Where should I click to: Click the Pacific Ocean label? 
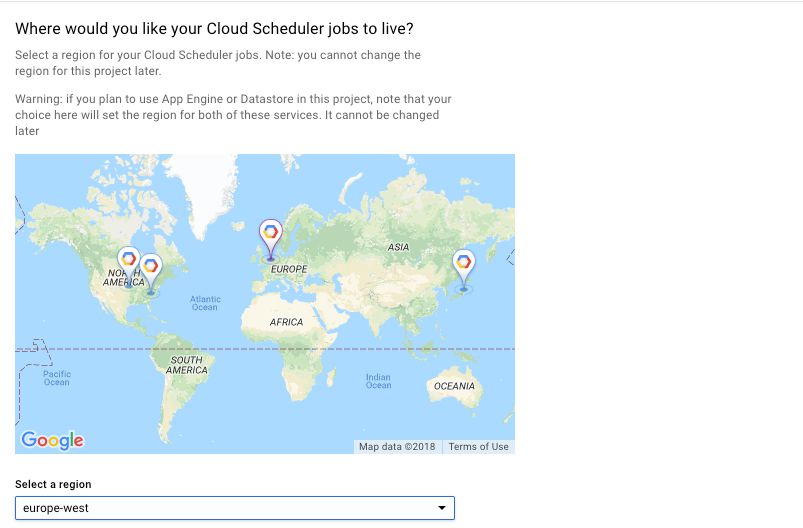pyautogui.click(x=57, y=378)
